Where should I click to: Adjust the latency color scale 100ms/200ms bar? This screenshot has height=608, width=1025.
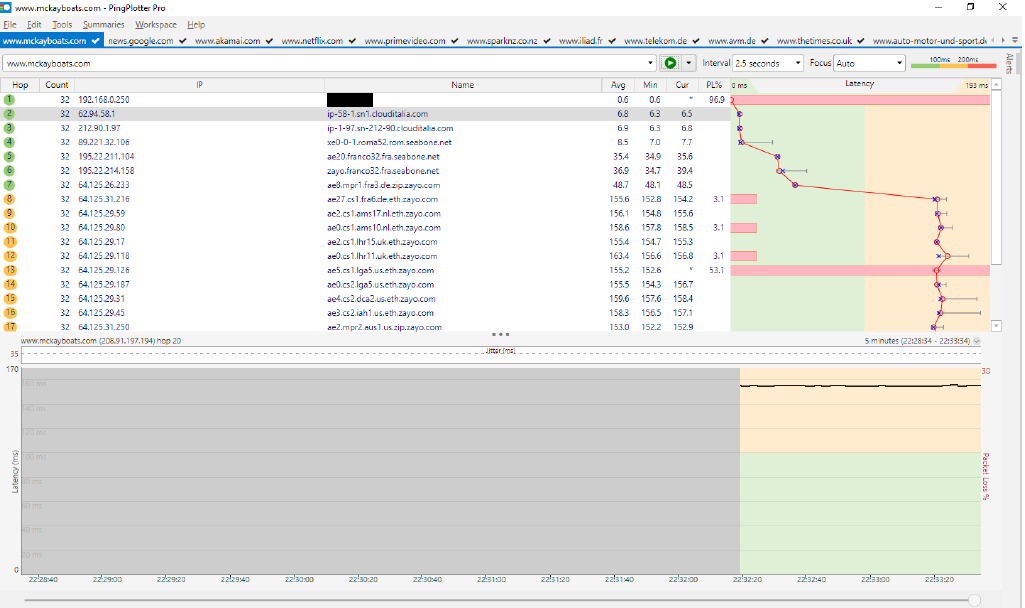click(953, 63)
